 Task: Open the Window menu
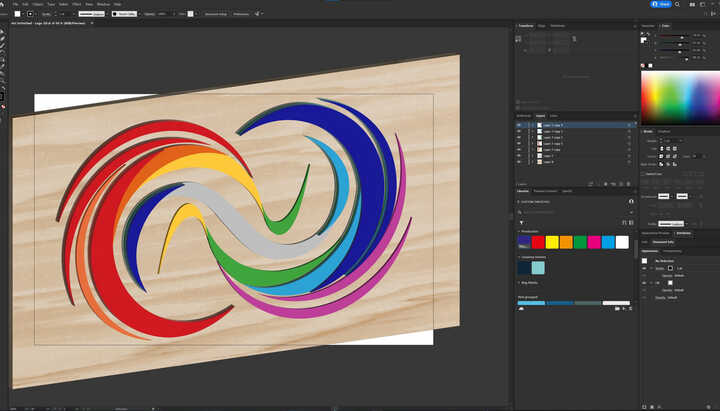click(x=103, y=4)
